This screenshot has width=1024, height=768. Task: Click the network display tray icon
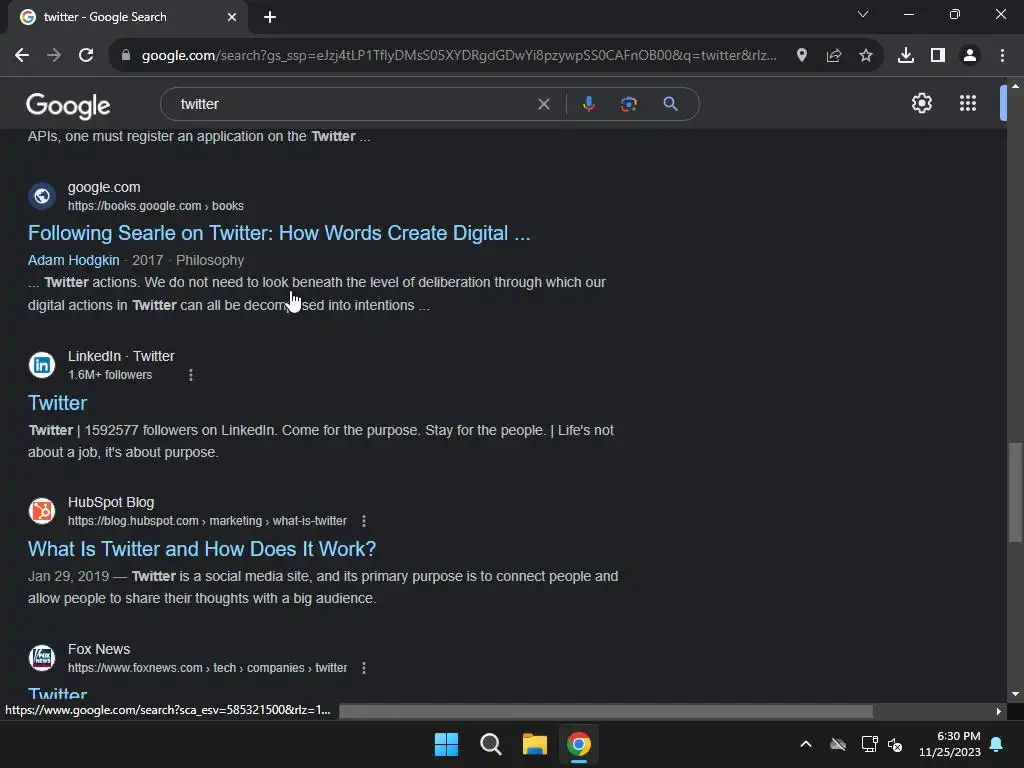pos(869,744)
